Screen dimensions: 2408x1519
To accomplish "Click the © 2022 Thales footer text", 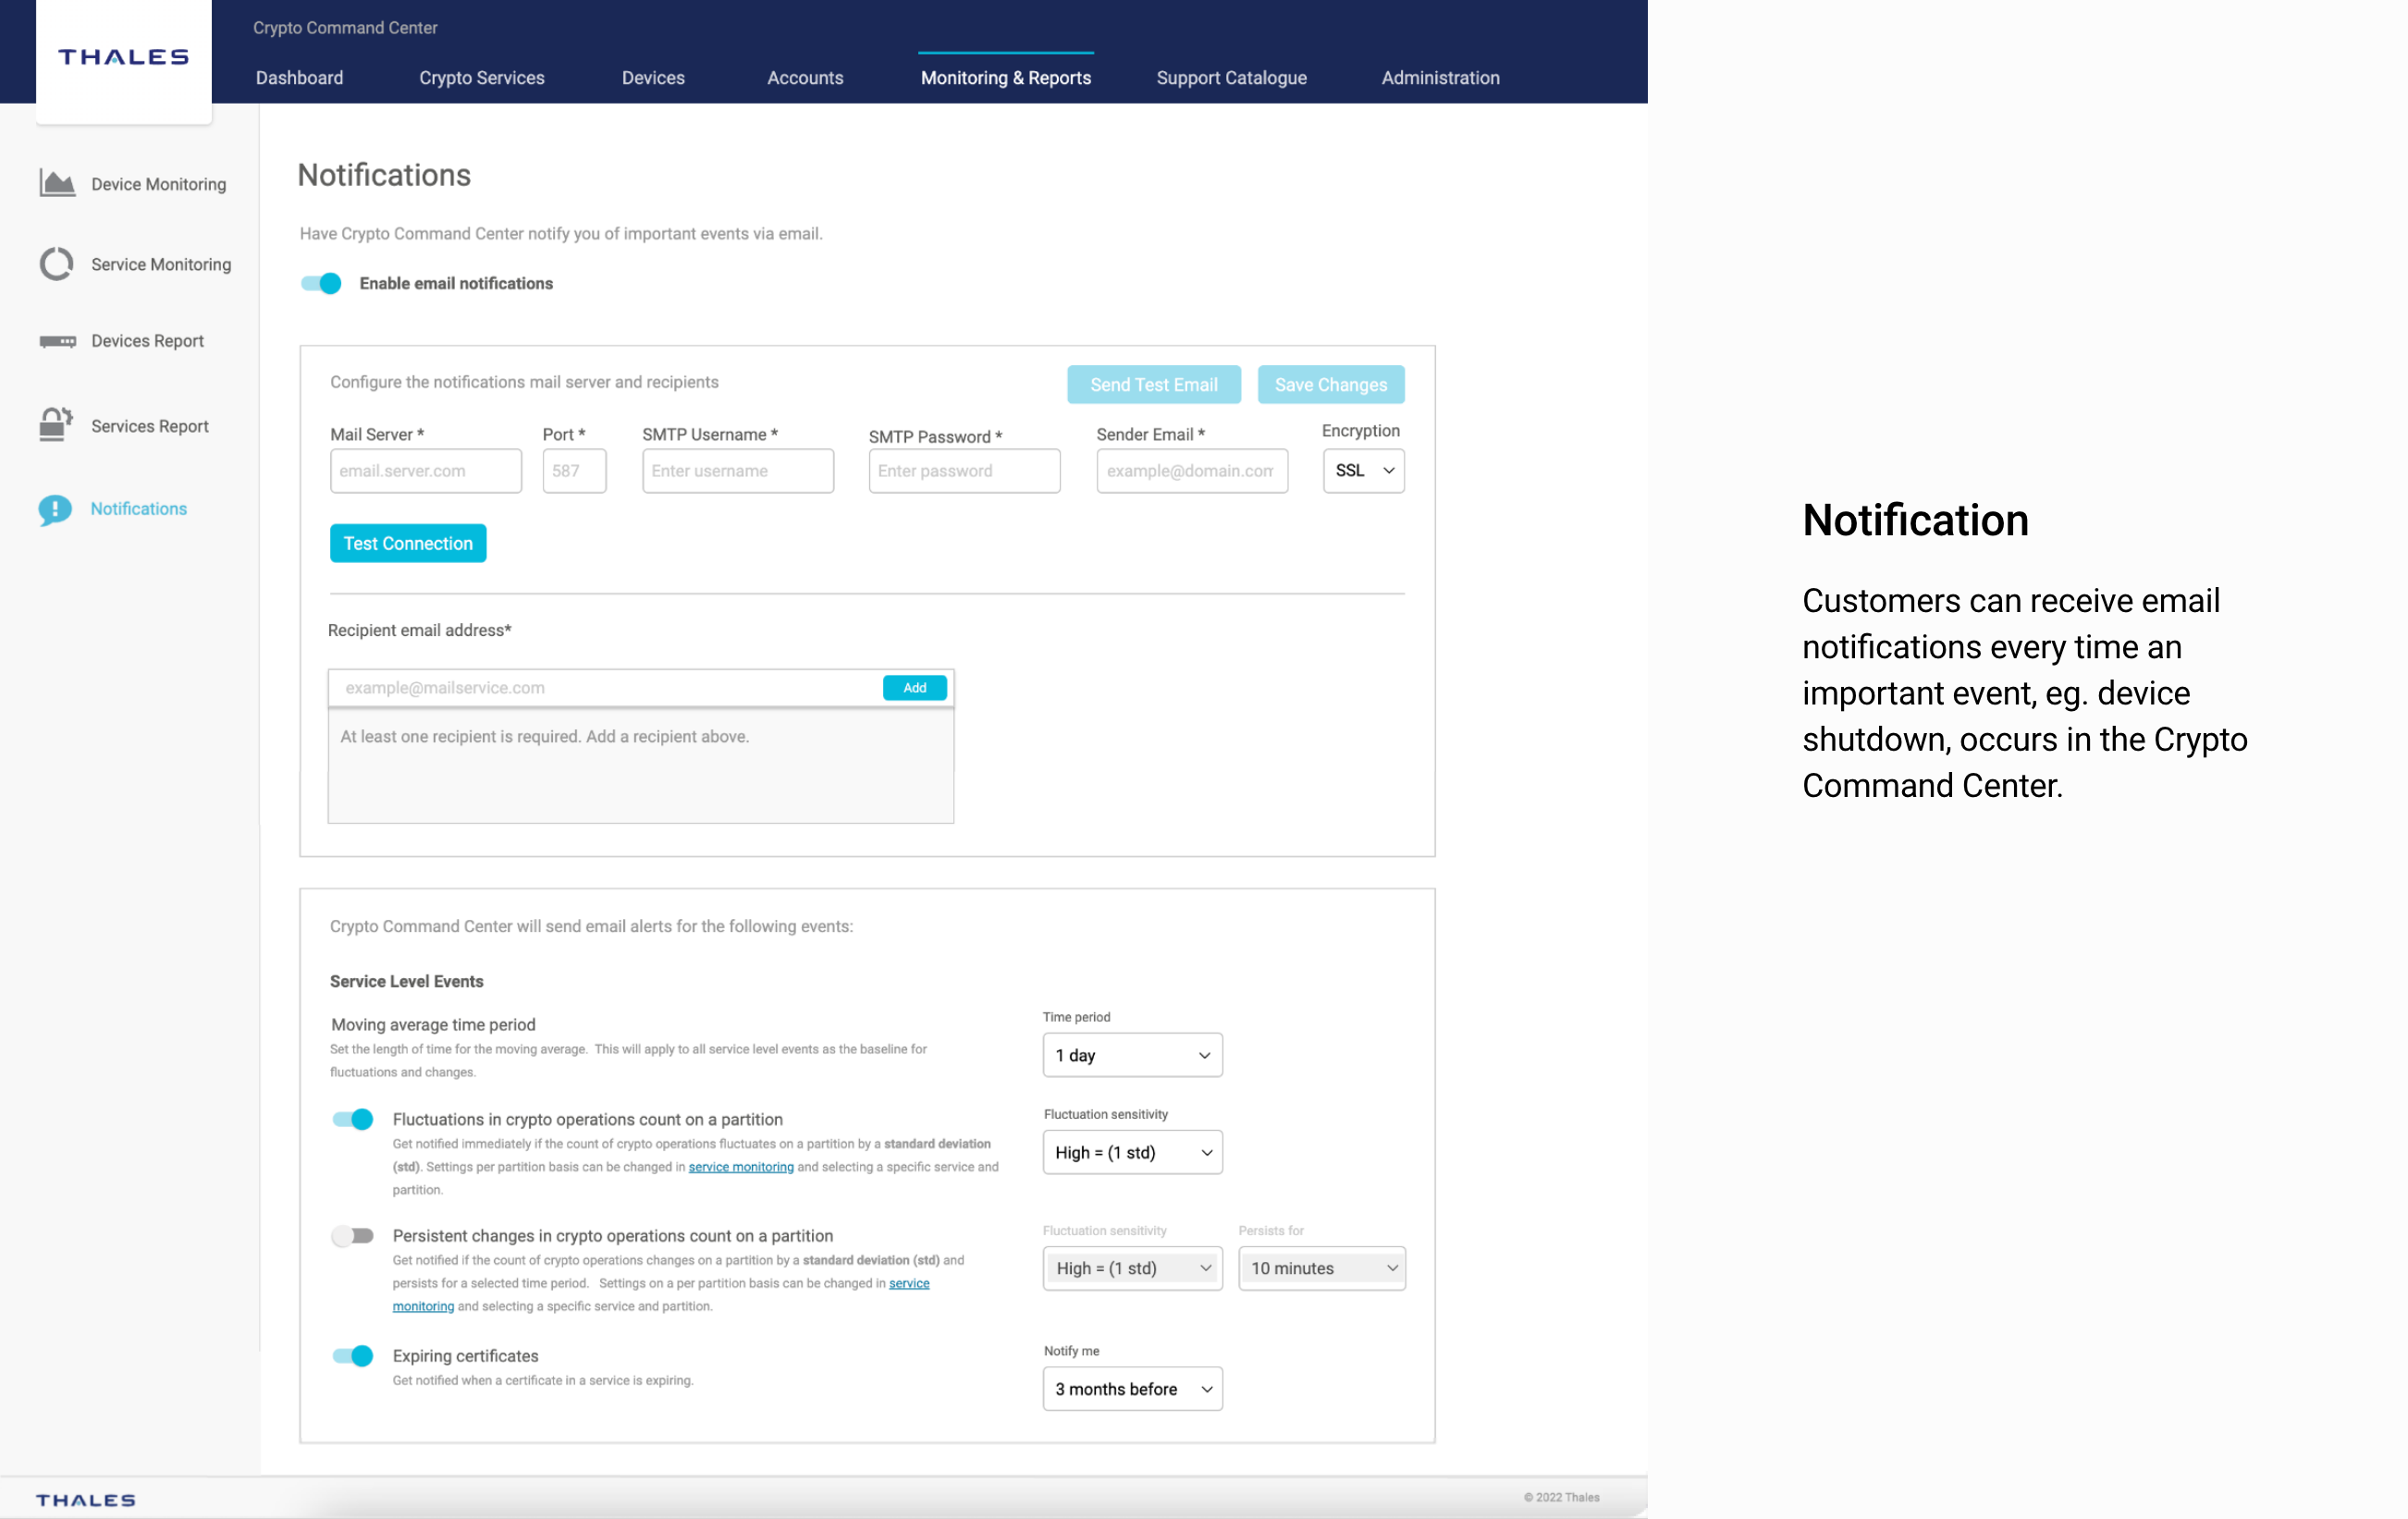I will pos(1561,1497).
